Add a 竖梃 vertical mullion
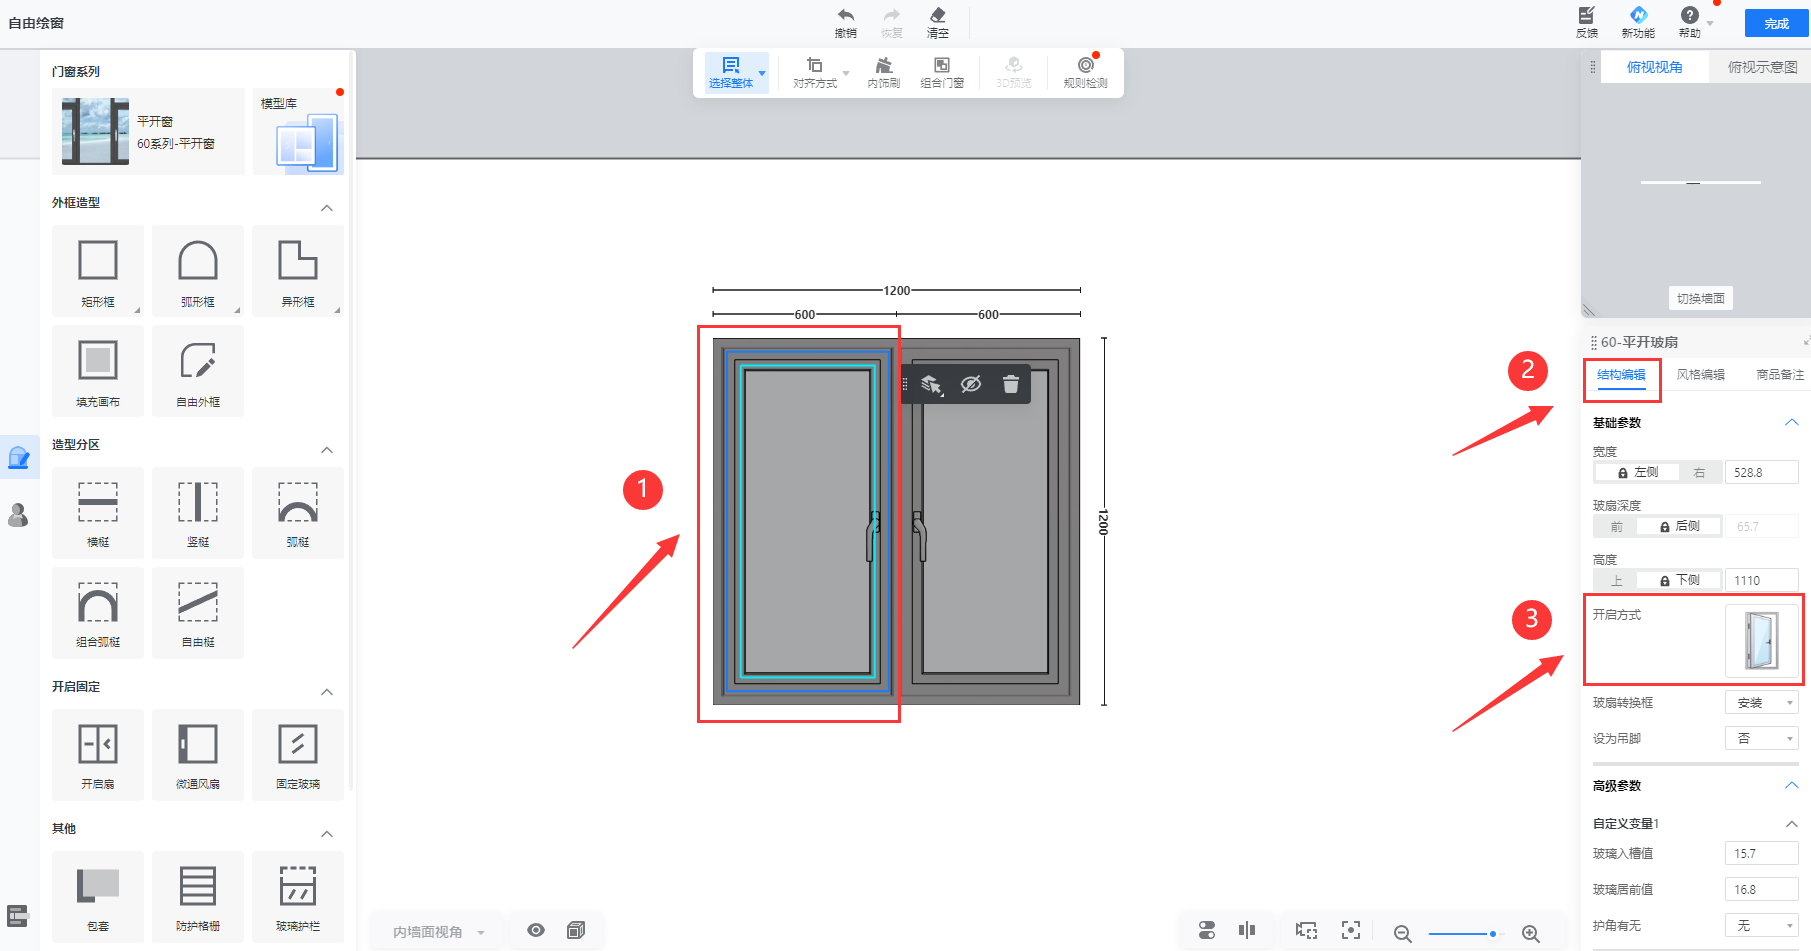 click(x=198, y=513)
